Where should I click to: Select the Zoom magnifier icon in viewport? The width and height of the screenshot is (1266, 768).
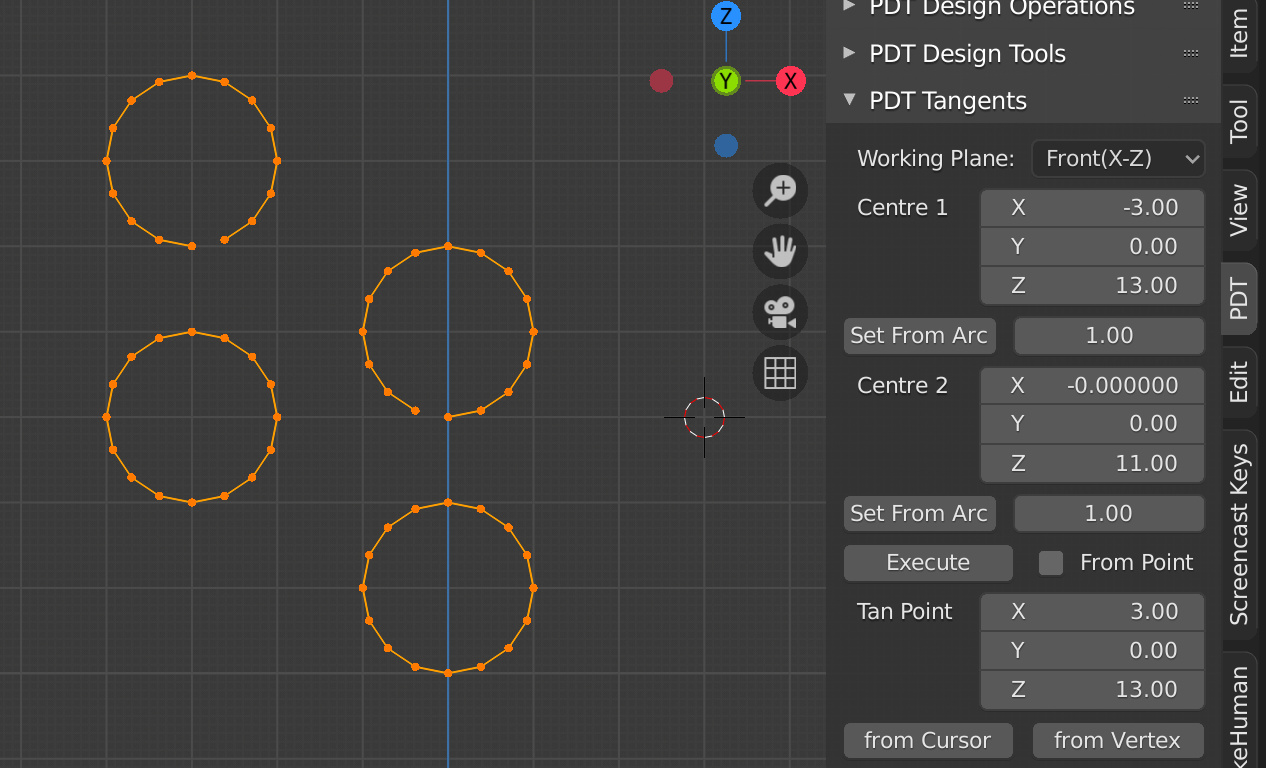tap(779, 190)
